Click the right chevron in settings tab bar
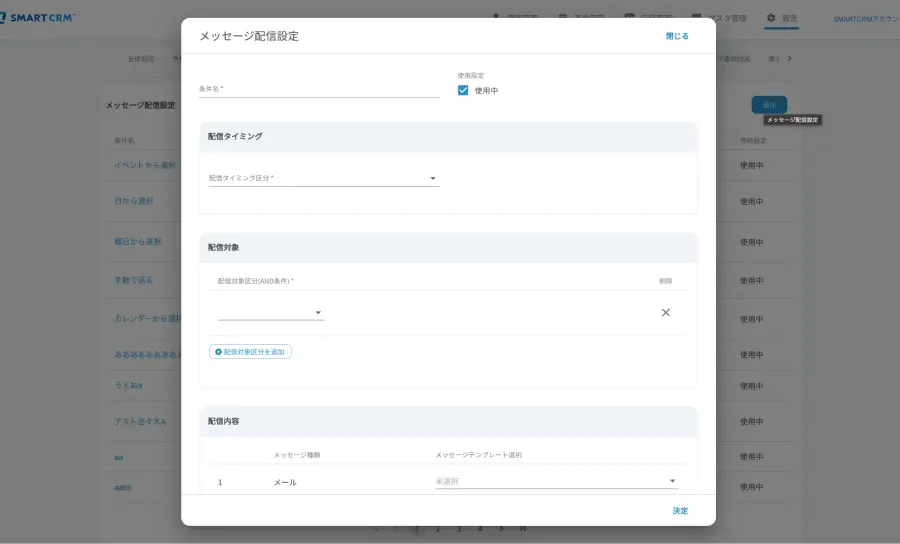The image size is (900, 544). pos(790,59)
